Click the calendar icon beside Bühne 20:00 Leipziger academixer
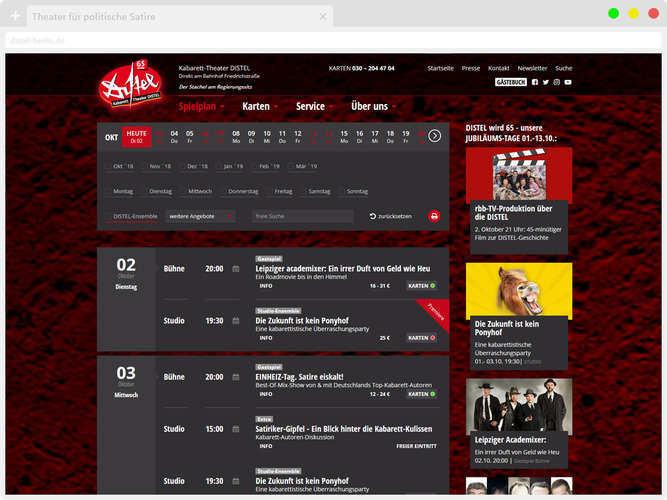Image resolution: width=667 pixels, height=500 pixels. pyautogui.click(x=236, y=268)
